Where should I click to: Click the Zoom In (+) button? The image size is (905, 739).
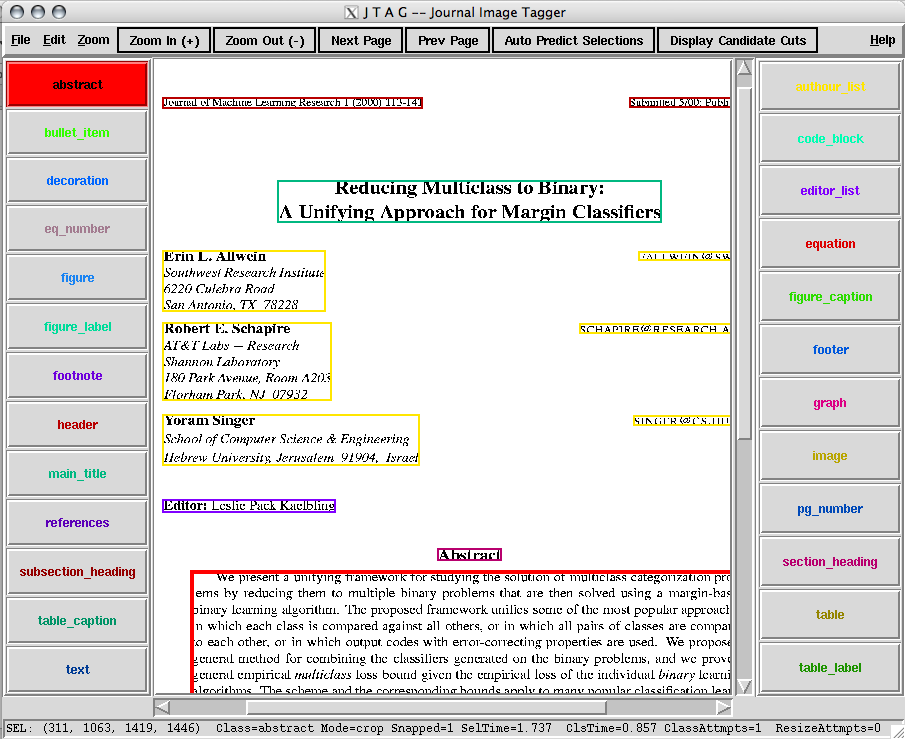click(164, 40)
